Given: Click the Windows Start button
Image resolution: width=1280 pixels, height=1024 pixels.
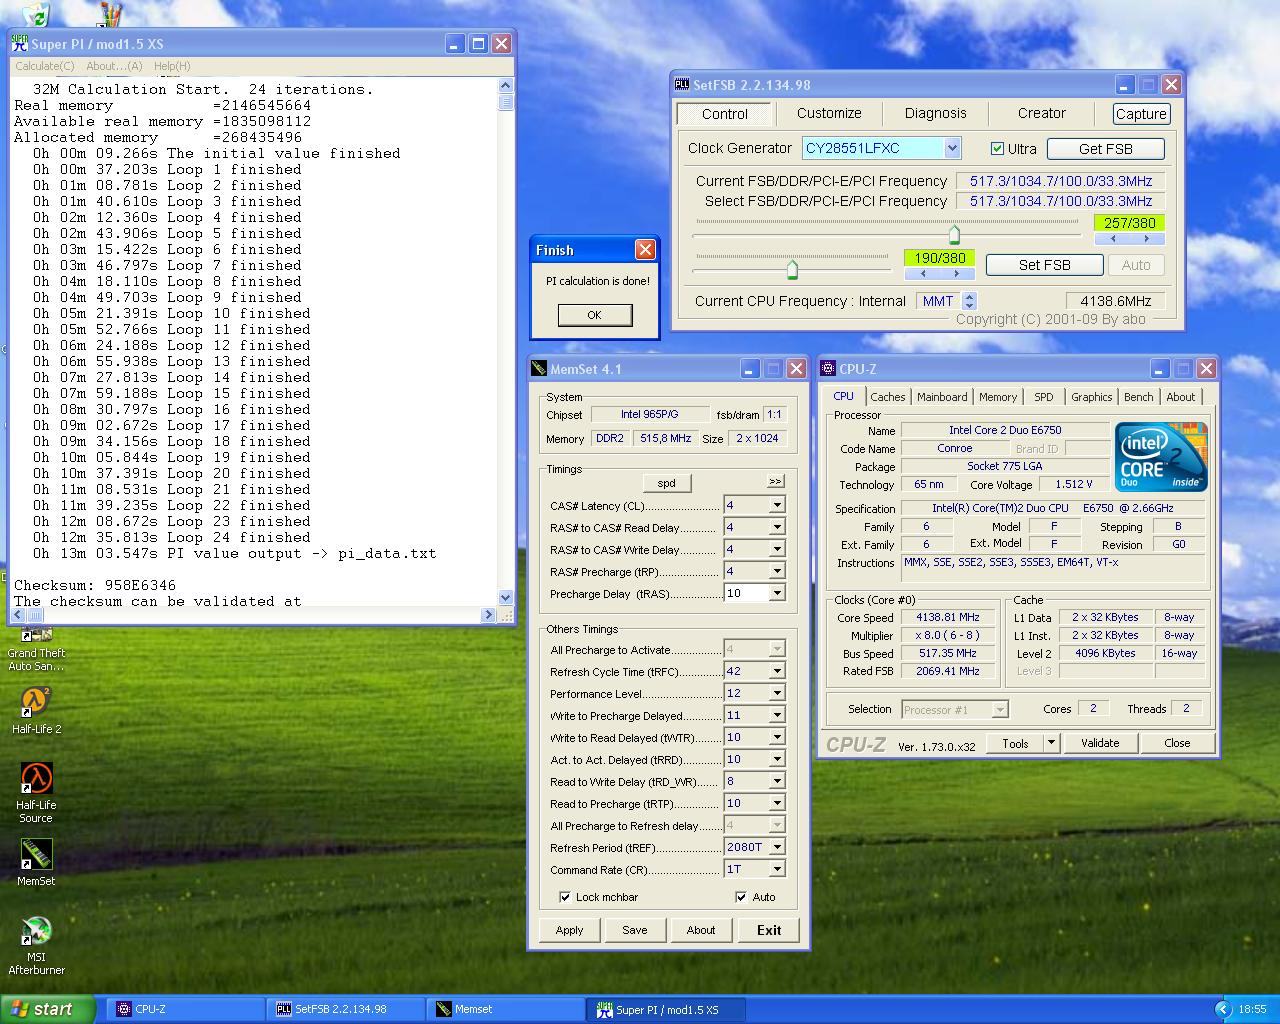Looking at the screenshot, I should 48,1009.
